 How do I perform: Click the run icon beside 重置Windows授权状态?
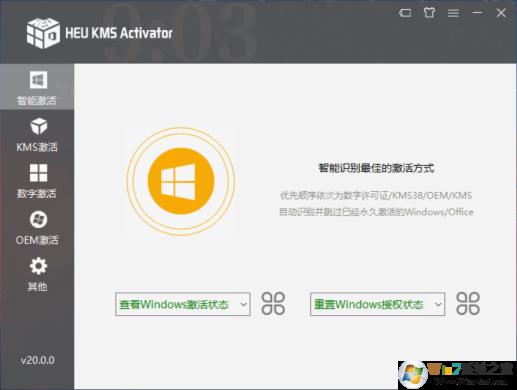point(468,304)
